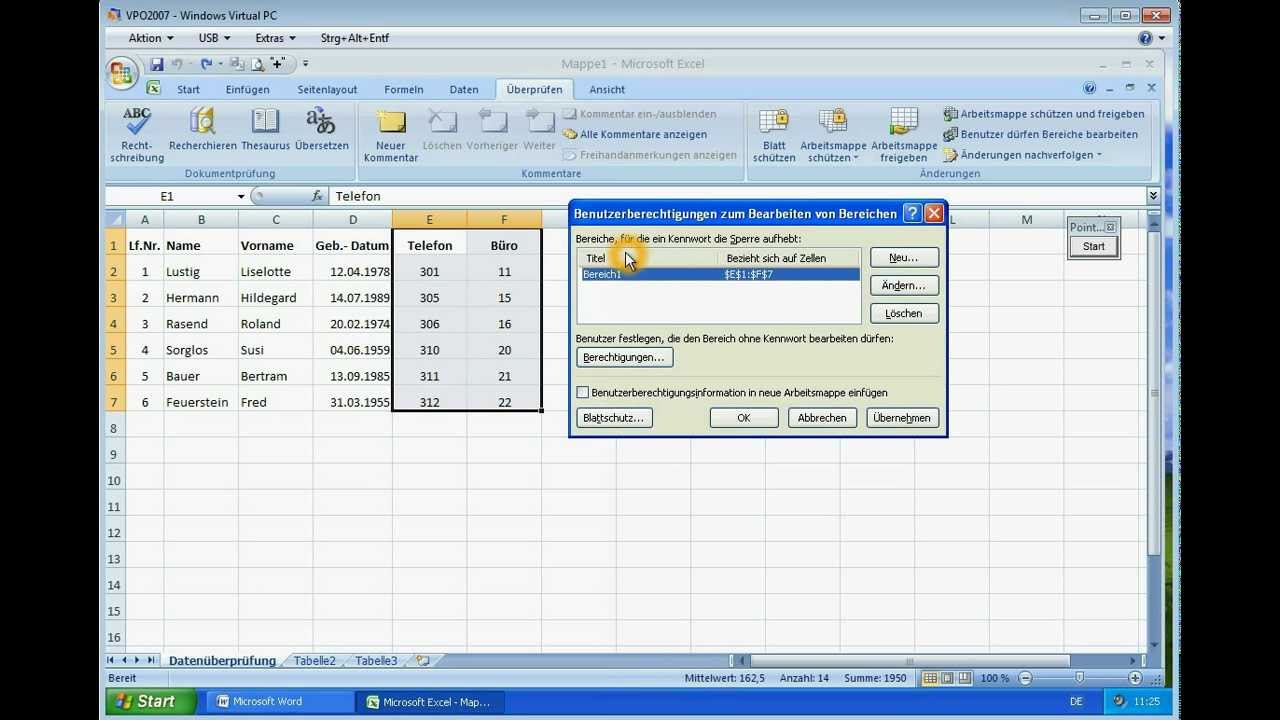Click zoom out minus button
The image size is (1280, 720).
[1025, 678]
